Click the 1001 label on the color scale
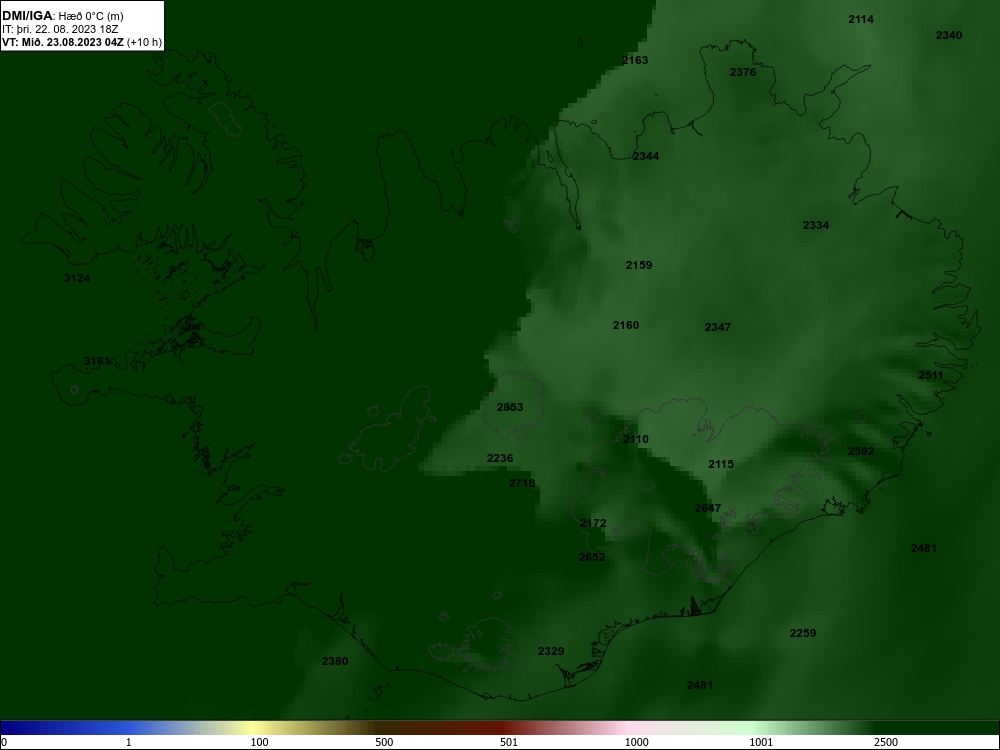1000x750 pixels. coord(761,742)
